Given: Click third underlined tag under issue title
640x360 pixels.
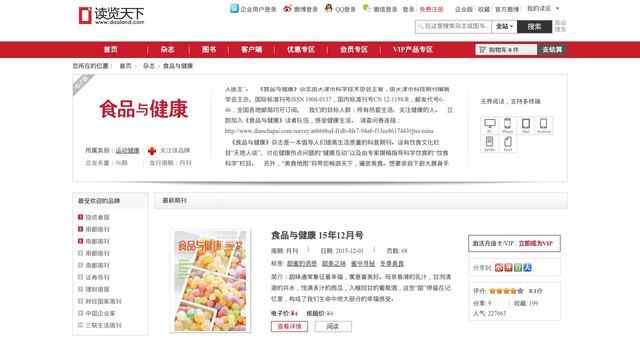Looking at the screenshot, I should (x=363, y=264).
